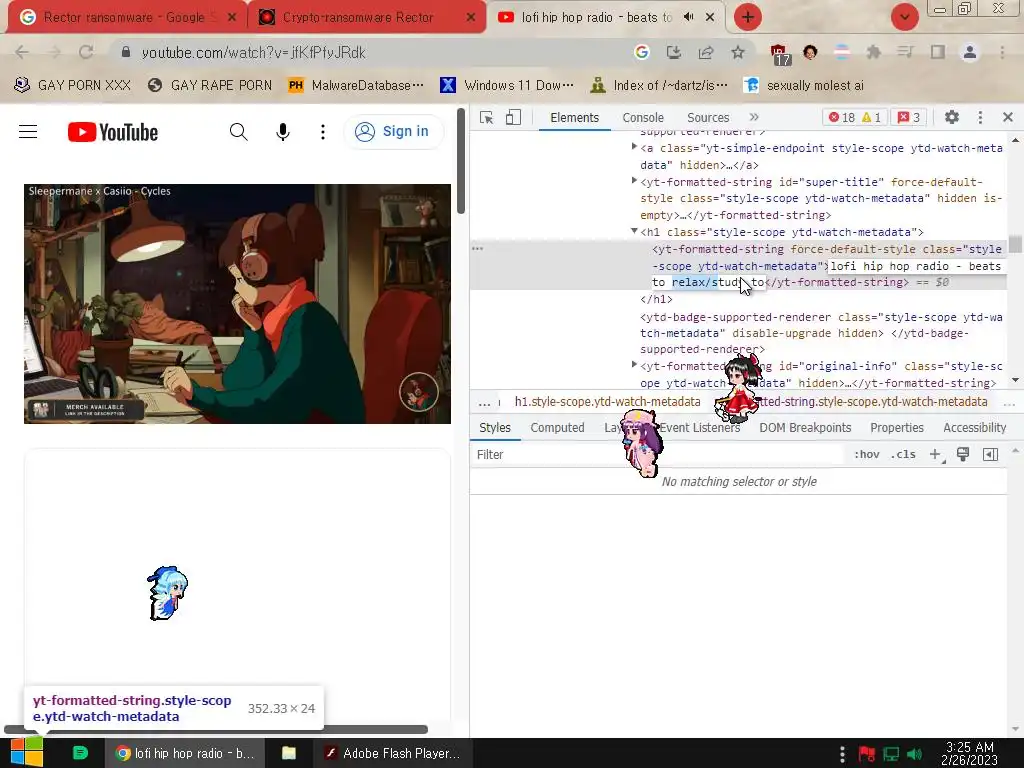Screen dimensions: 1024x768
Task: Open volume speaker tray icon
Action: pyautogui.click(x=914, y=754)
